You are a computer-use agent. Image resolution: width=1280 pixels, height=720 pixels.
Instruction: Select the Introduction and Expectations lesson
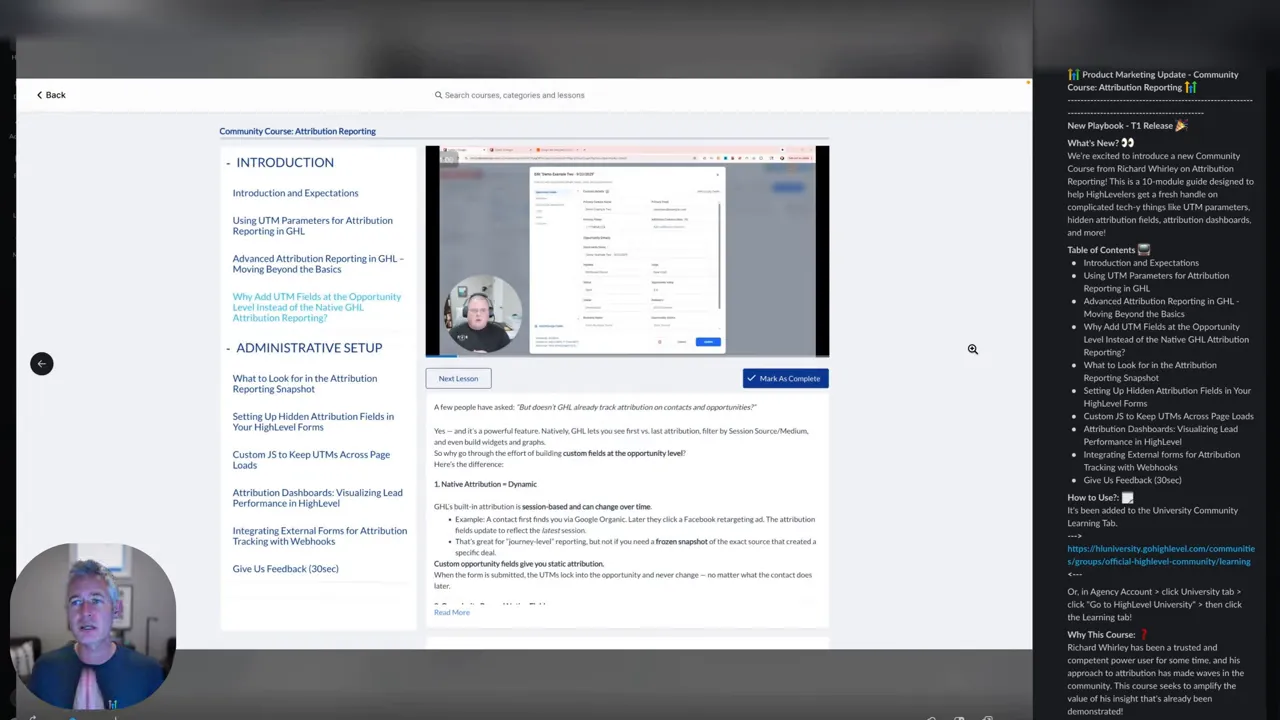pyautogui.click(x=295, y=192)
